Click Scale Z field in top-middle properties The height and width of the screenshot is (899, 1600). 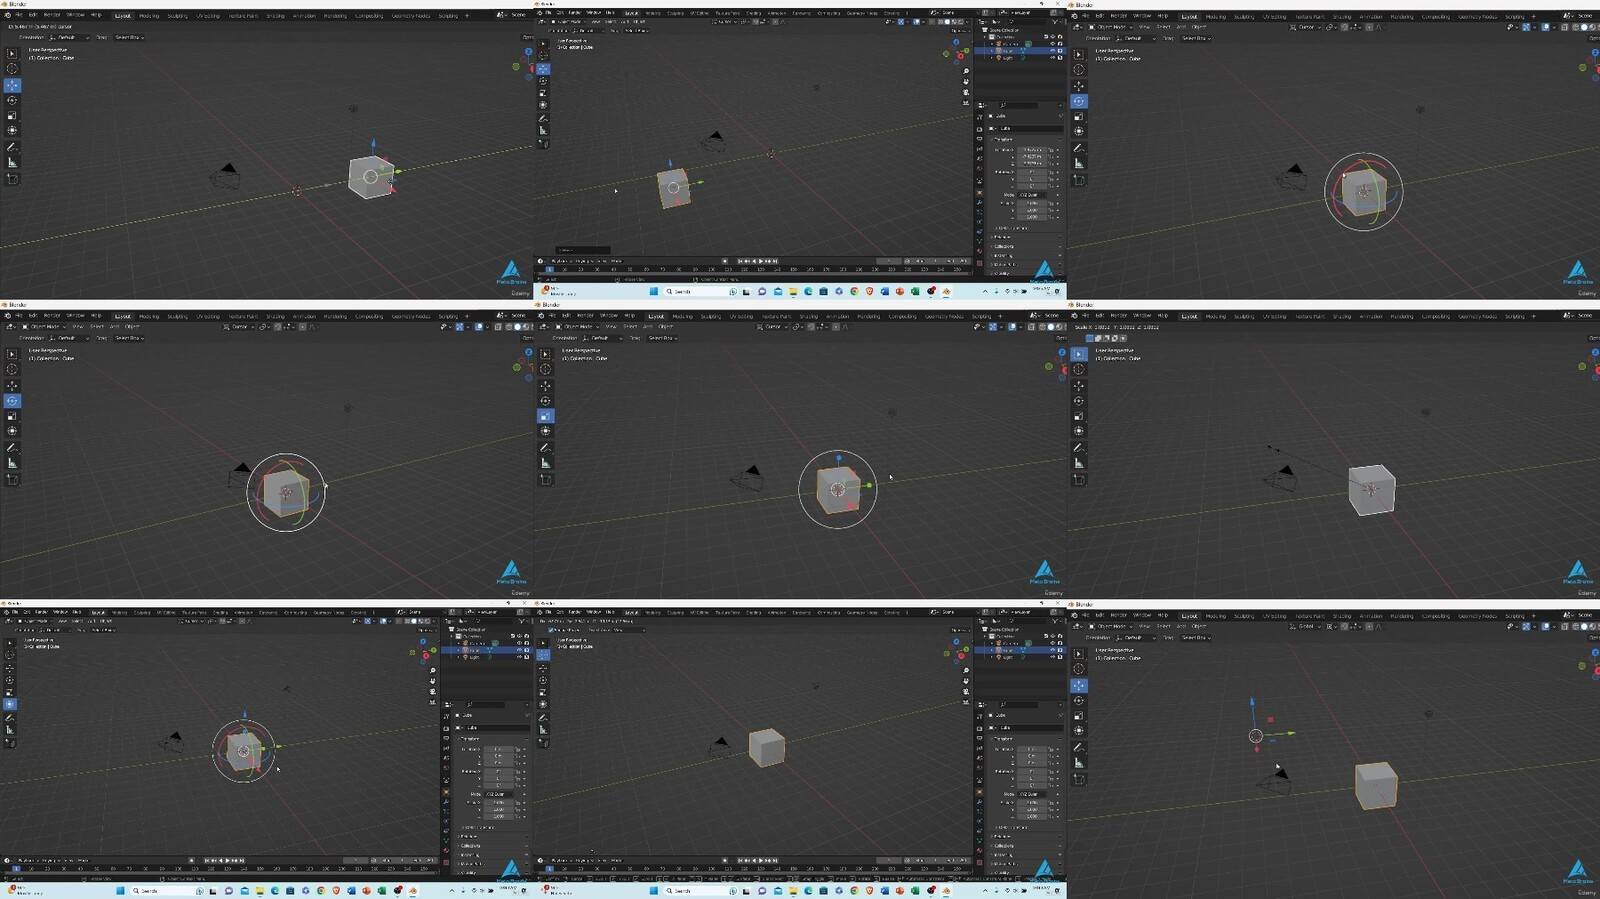pos(1032,217)
